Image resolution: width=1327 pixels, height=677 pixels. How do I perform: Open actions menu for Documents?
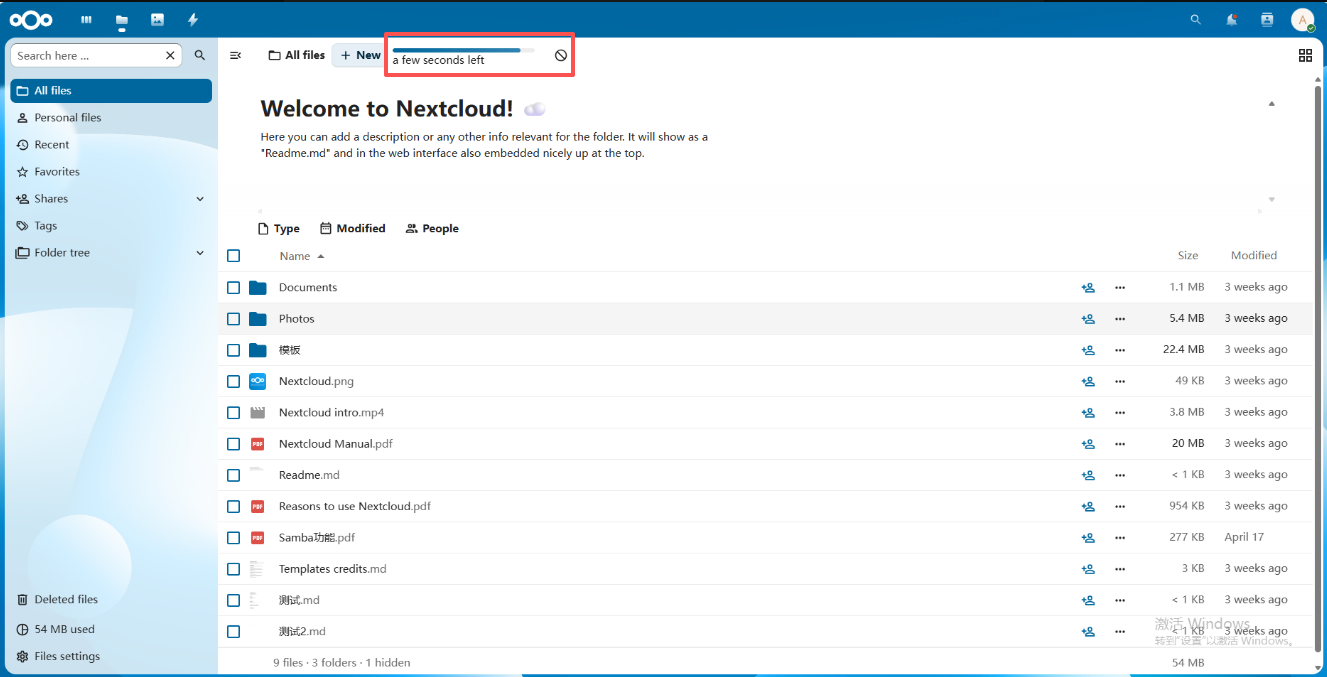(x=1120, y=287)
